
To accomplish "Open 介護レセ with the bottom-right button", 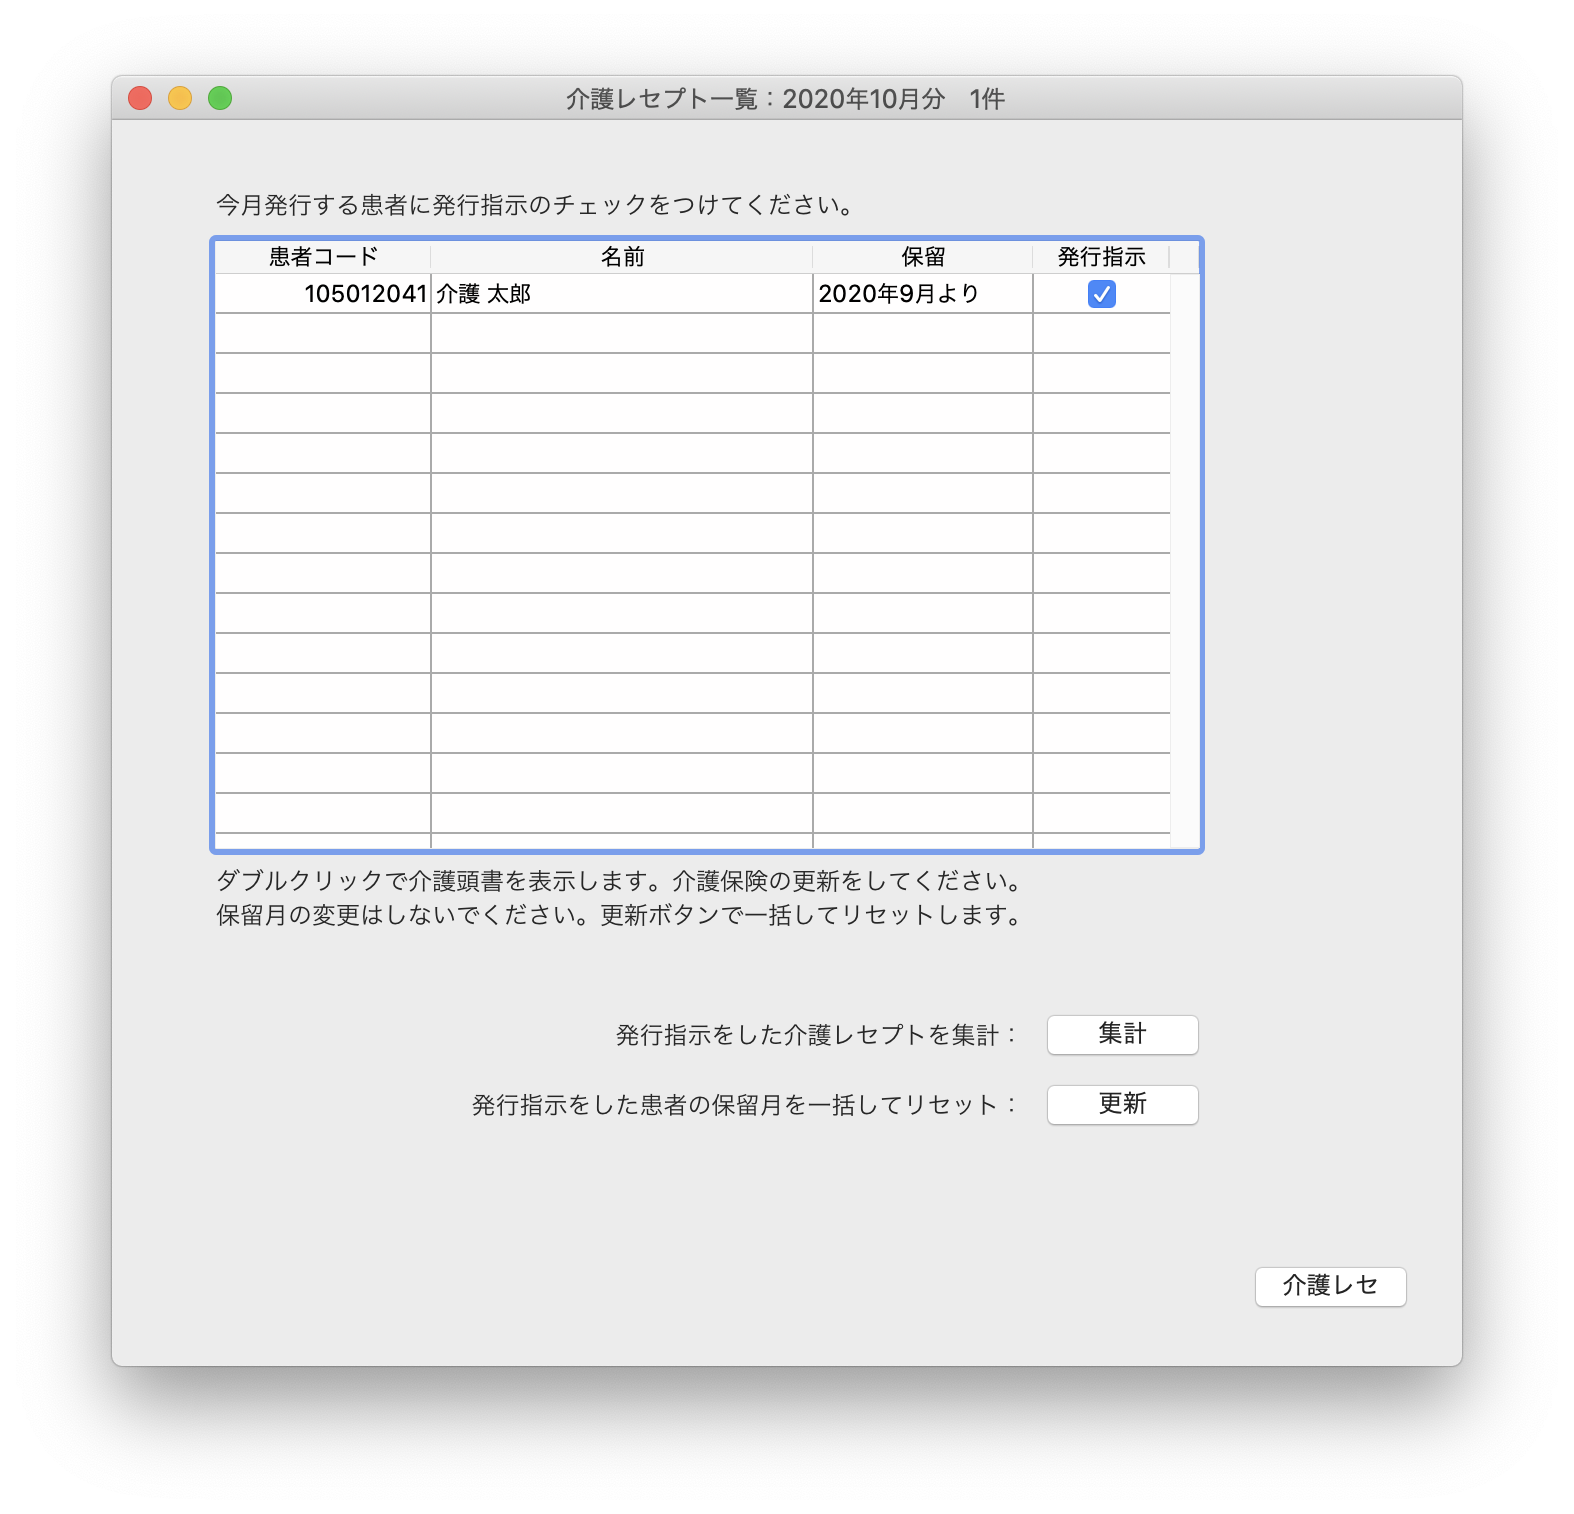I will pos(1330,1286).
